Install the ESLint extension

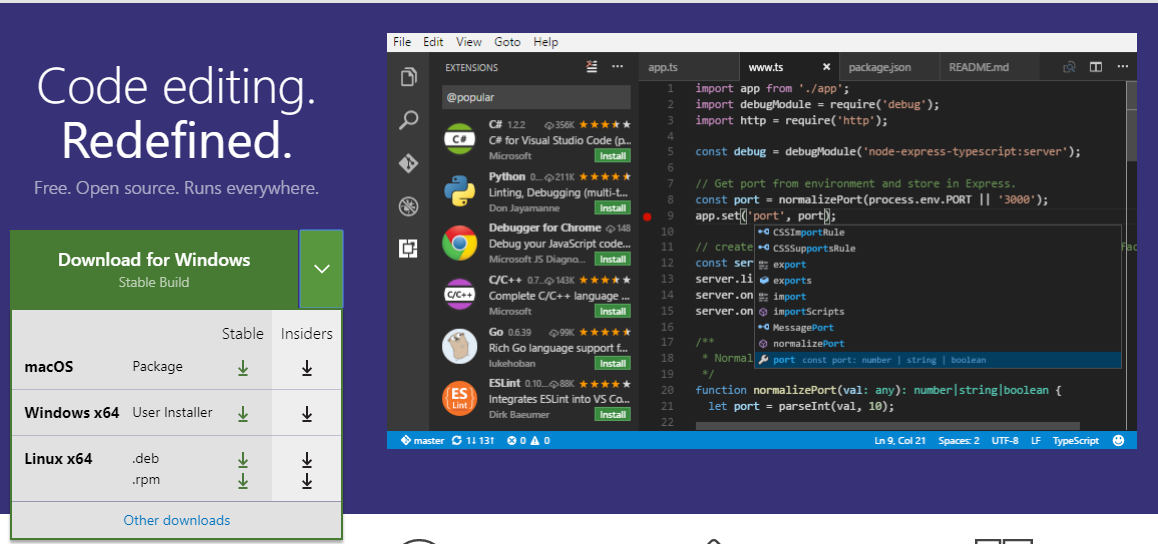point(613,415)
